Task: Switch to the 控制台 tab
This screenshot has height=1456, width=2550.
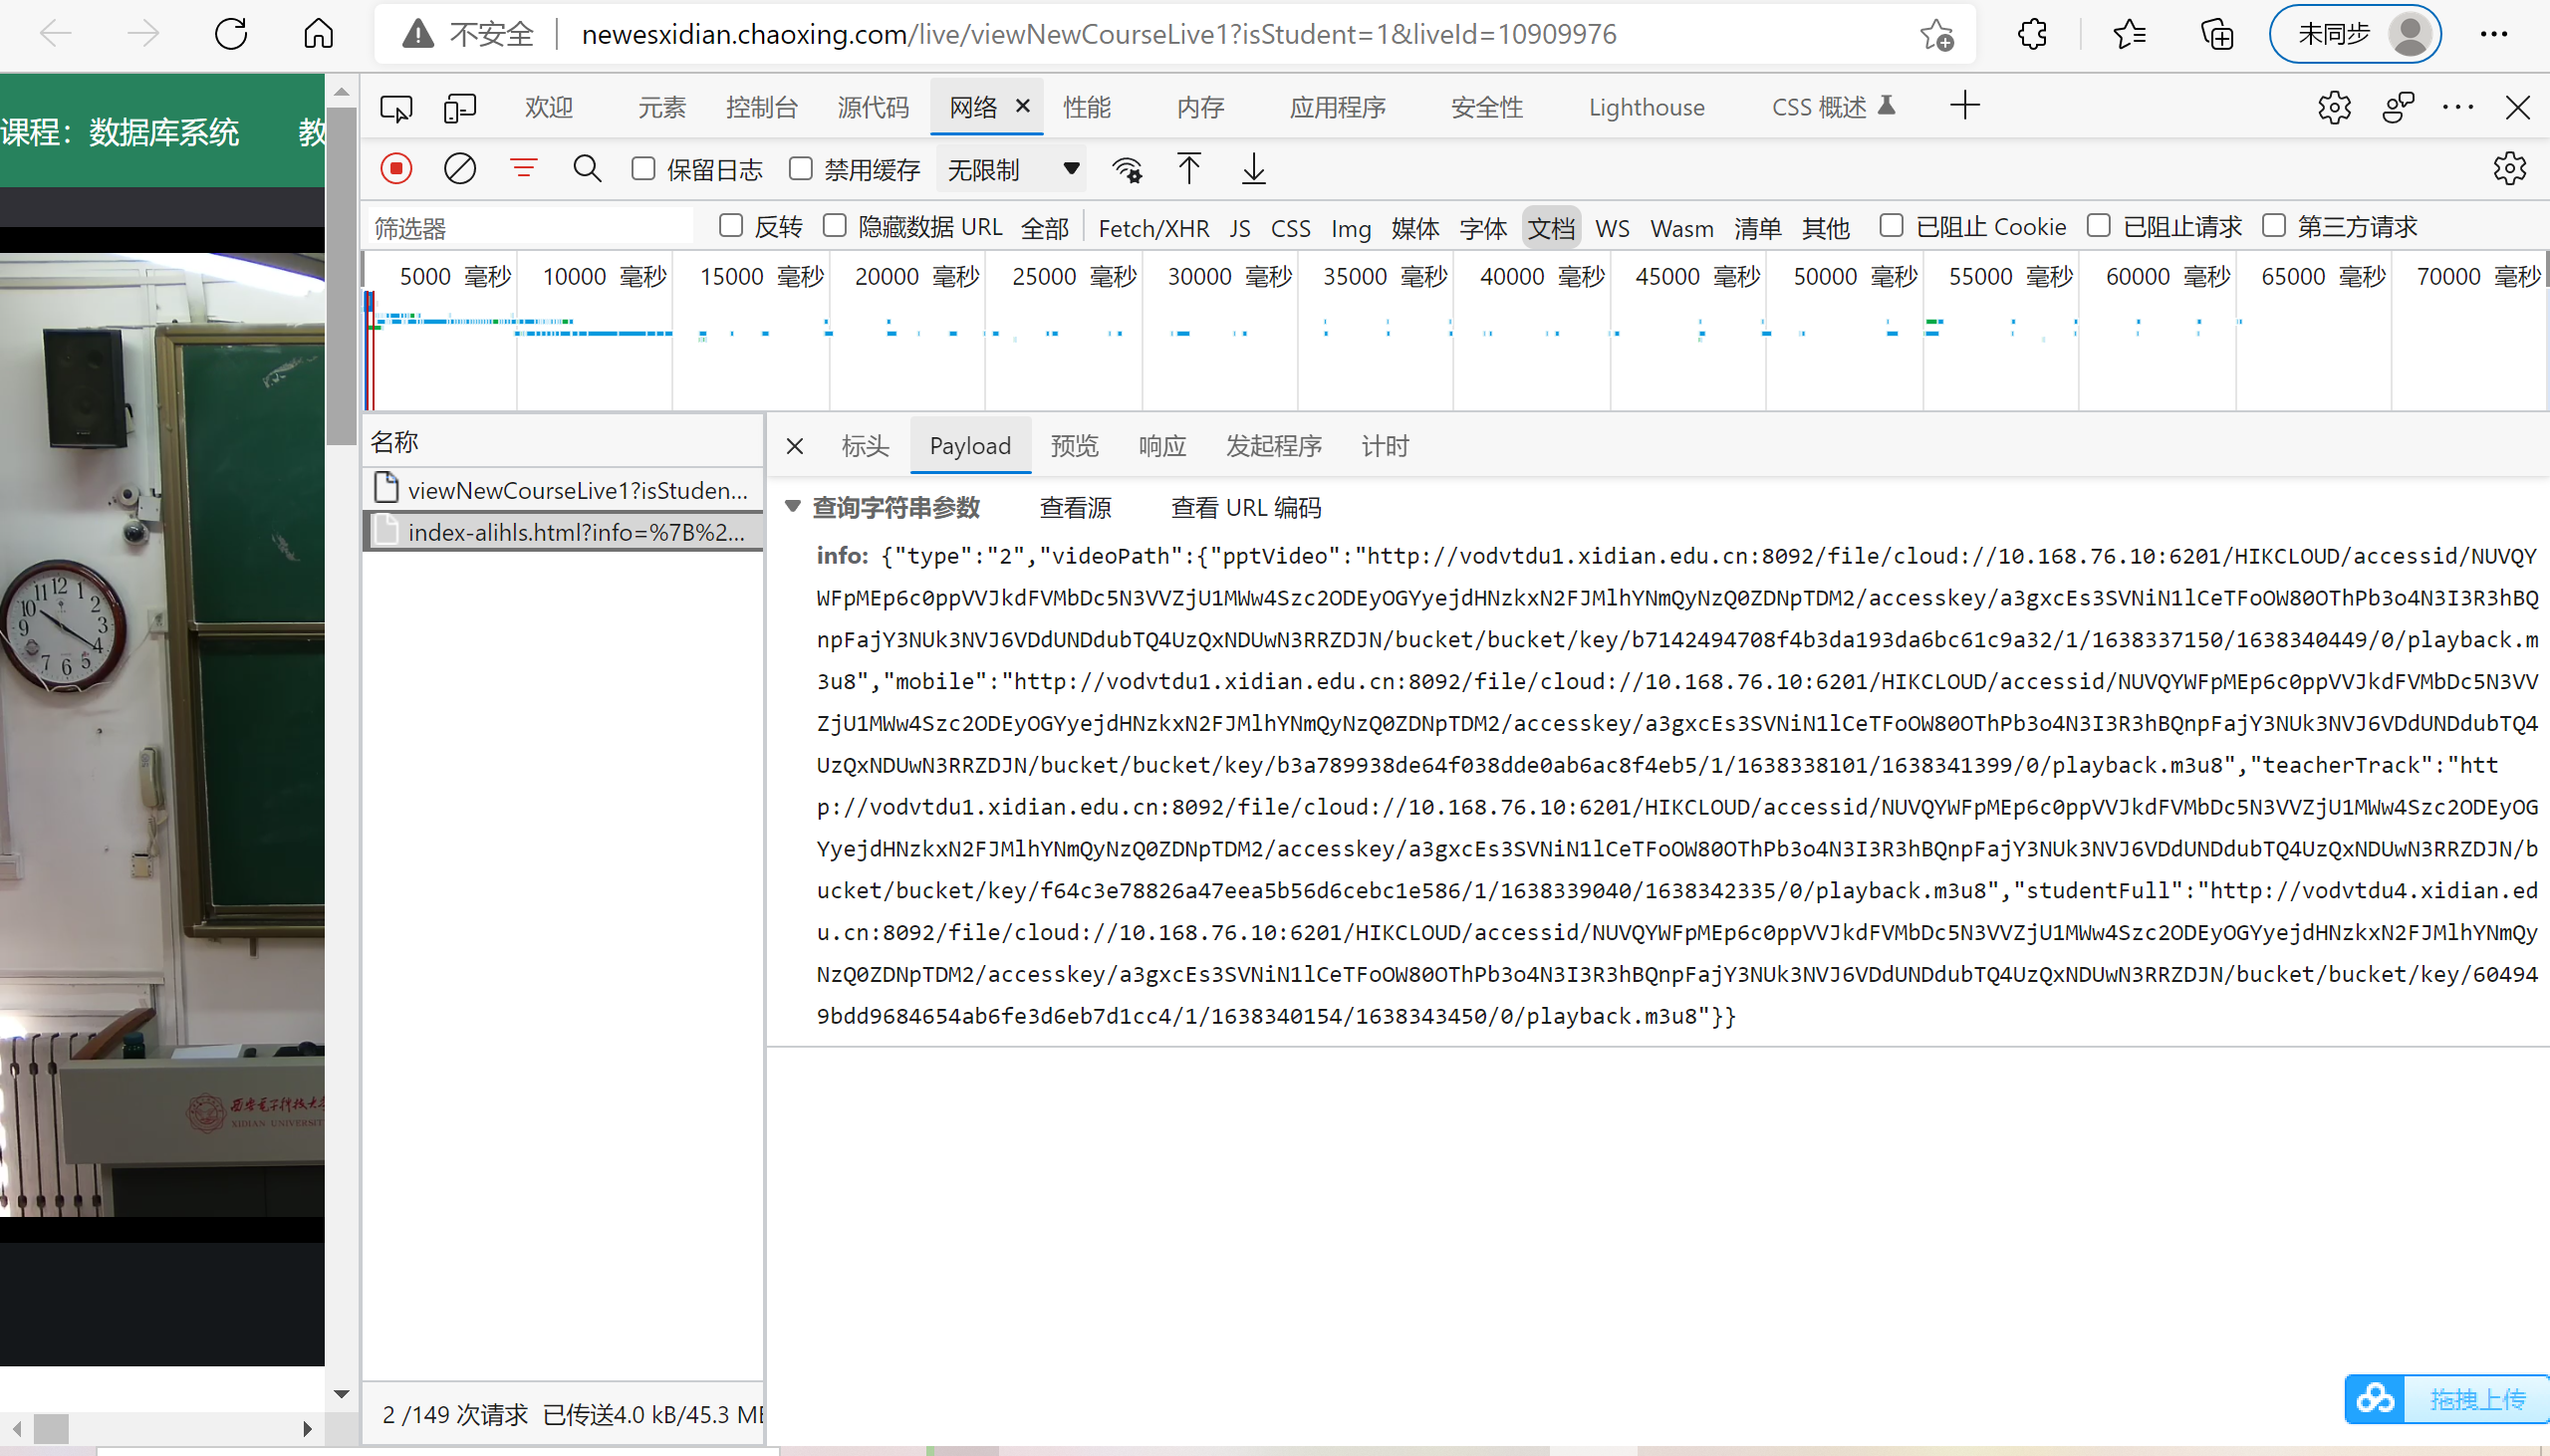Action: [x=761, y=107]
